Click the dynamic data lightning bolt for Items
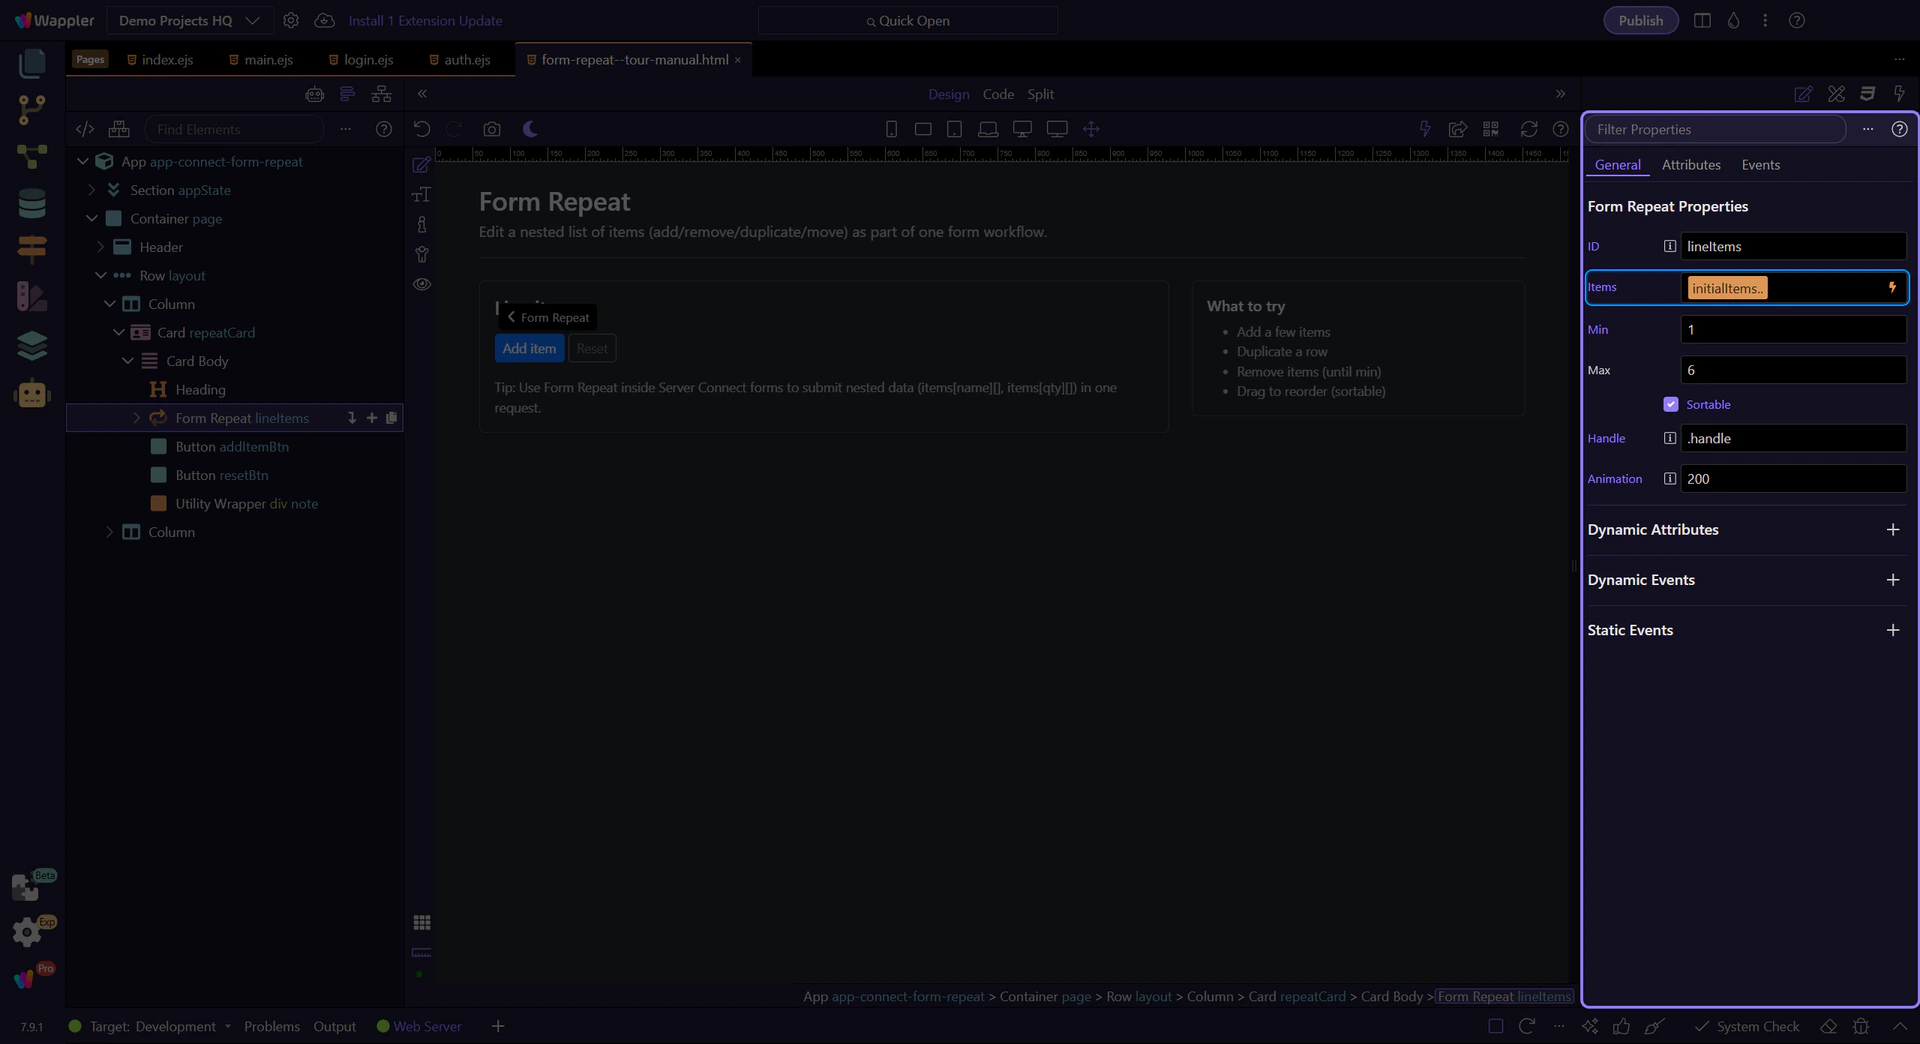Screen dimensions: 1920x1044 tap(1891, 288)
